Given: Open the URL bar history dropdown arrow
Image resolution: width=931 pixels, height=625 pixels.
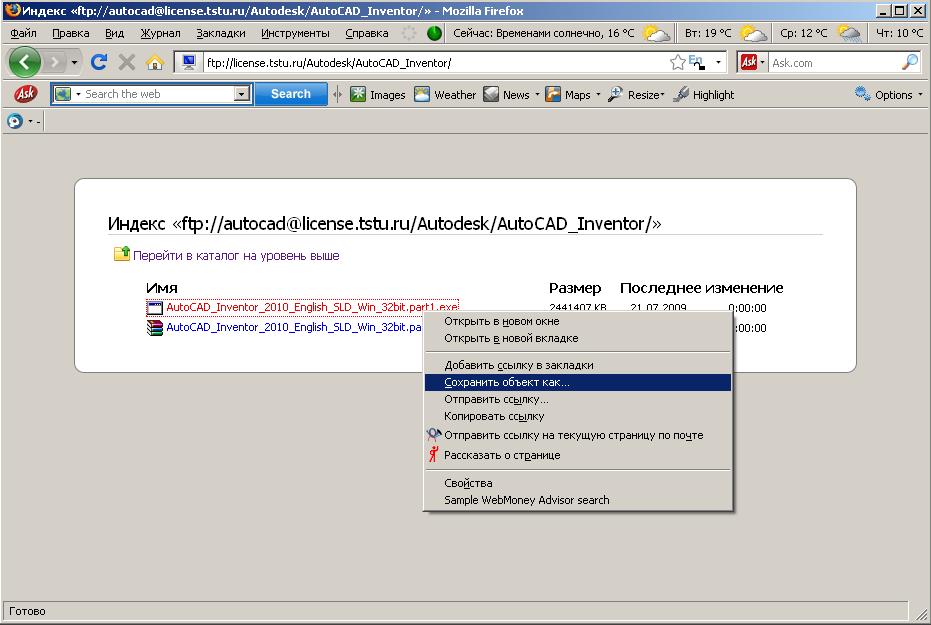Looking at the screenshot, I should [x=718, y=62].
